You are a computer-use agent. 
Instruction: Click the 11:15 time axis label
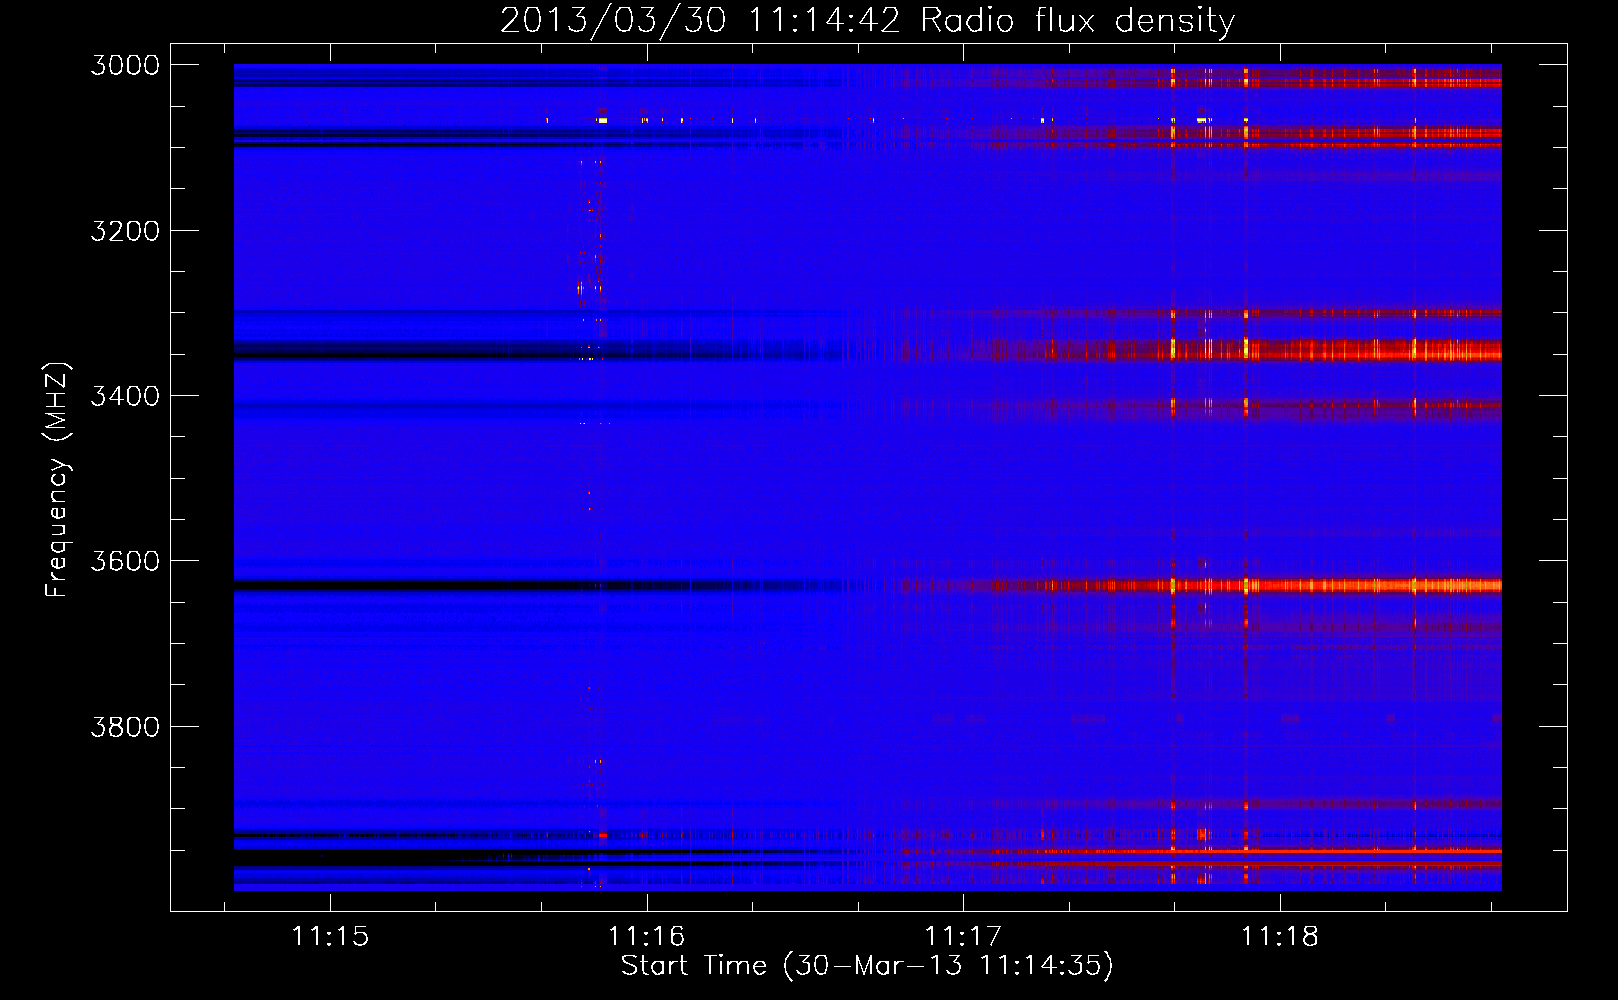[330, 937]
